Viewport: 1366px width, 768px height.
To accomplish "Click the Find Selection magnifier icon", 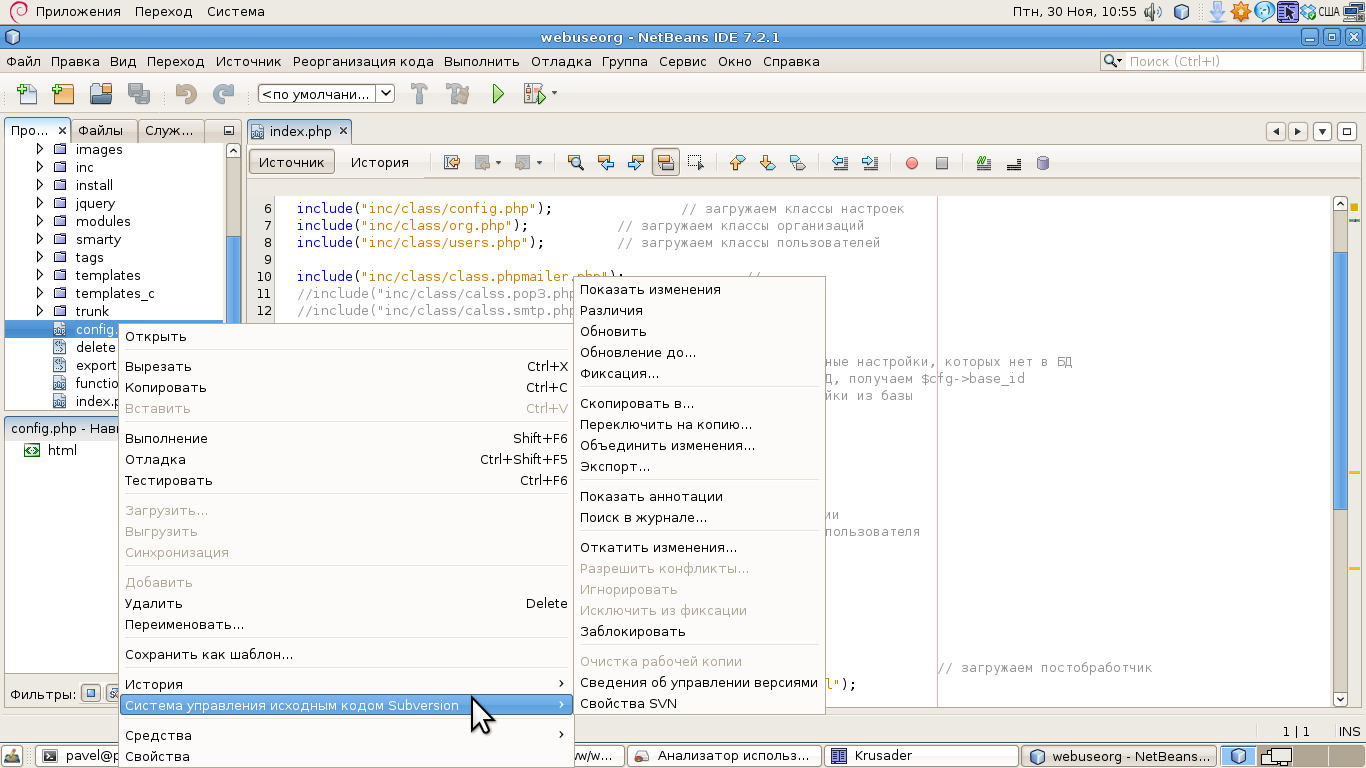I will pyautogui.click(x=575, y=163).
